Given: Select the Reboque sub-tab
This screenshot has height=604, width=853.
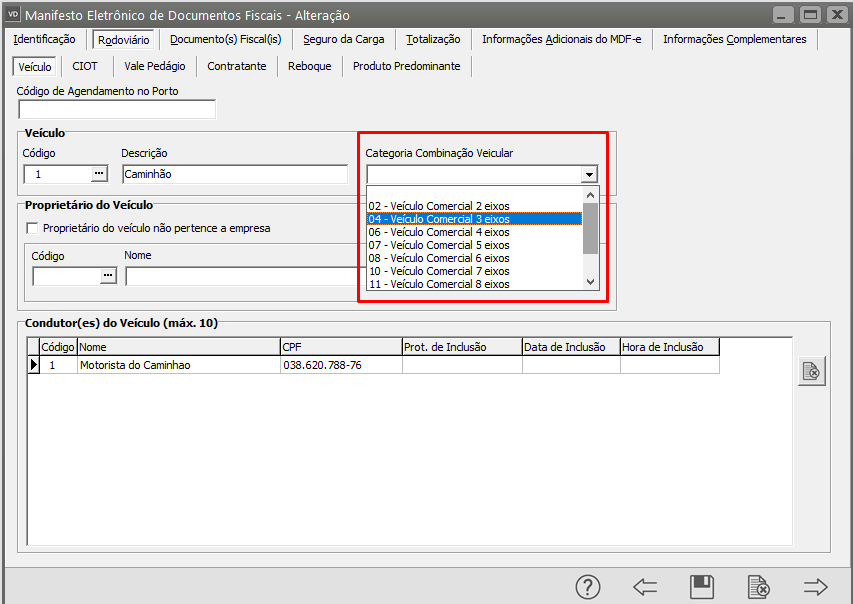Looking at the screenshot, I should coord(310,66).
